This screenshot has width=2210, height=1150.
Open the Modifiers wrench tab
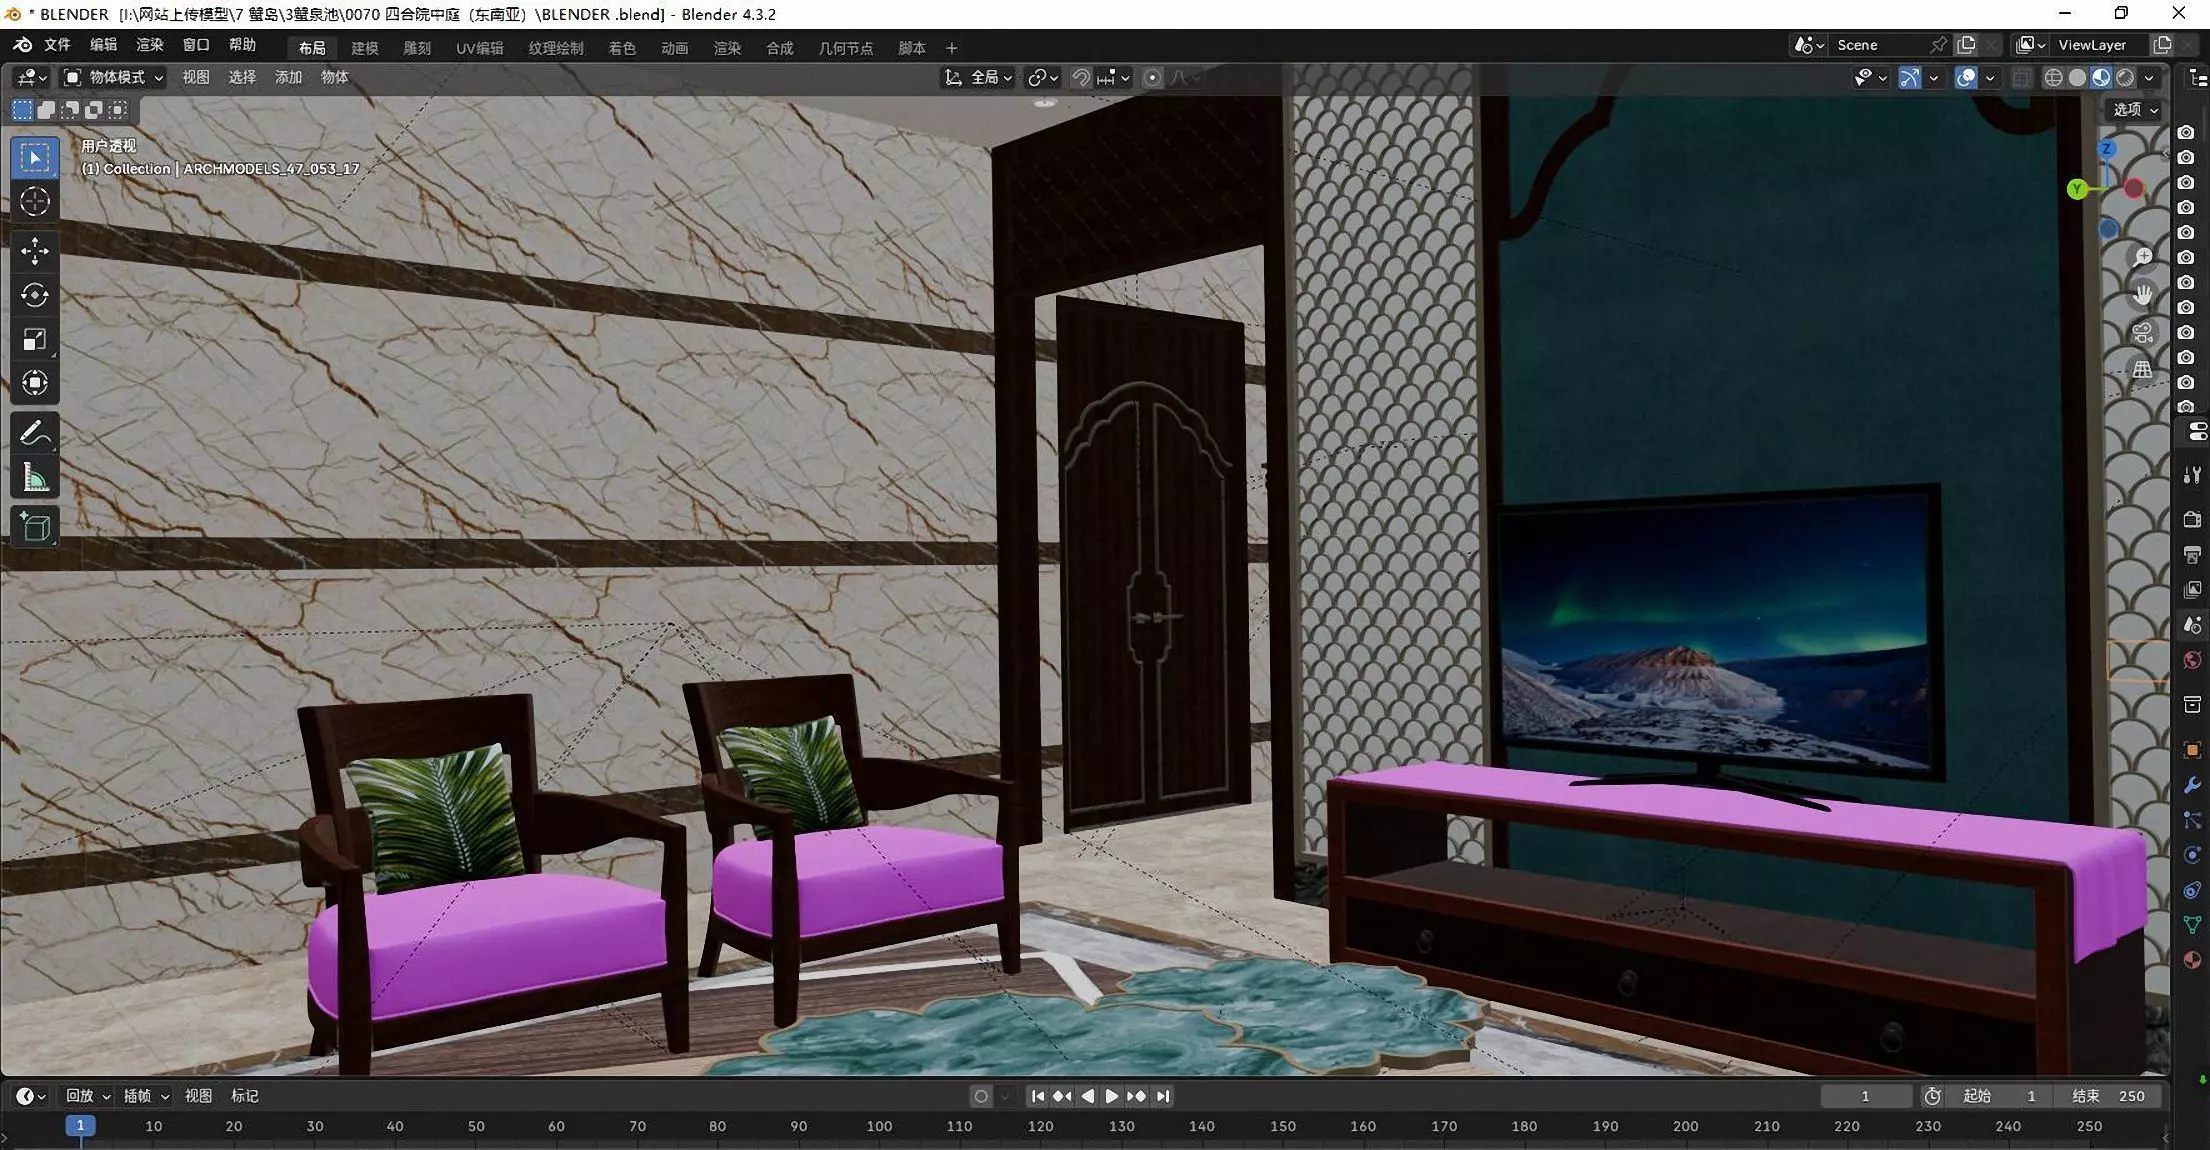[2192, 785]
